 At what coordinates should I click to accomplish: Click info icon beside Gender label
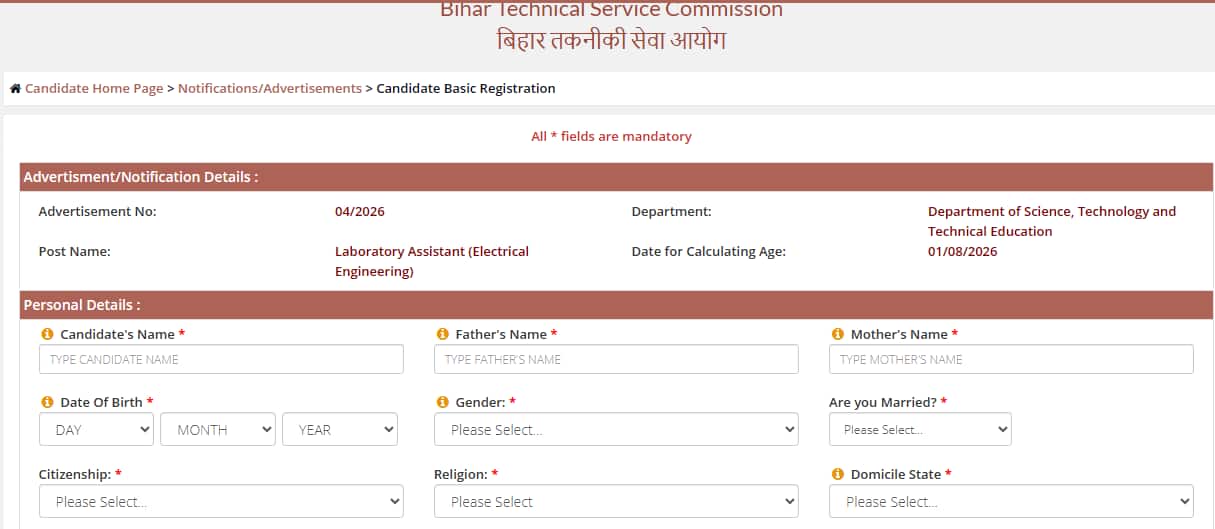(442, 402)
